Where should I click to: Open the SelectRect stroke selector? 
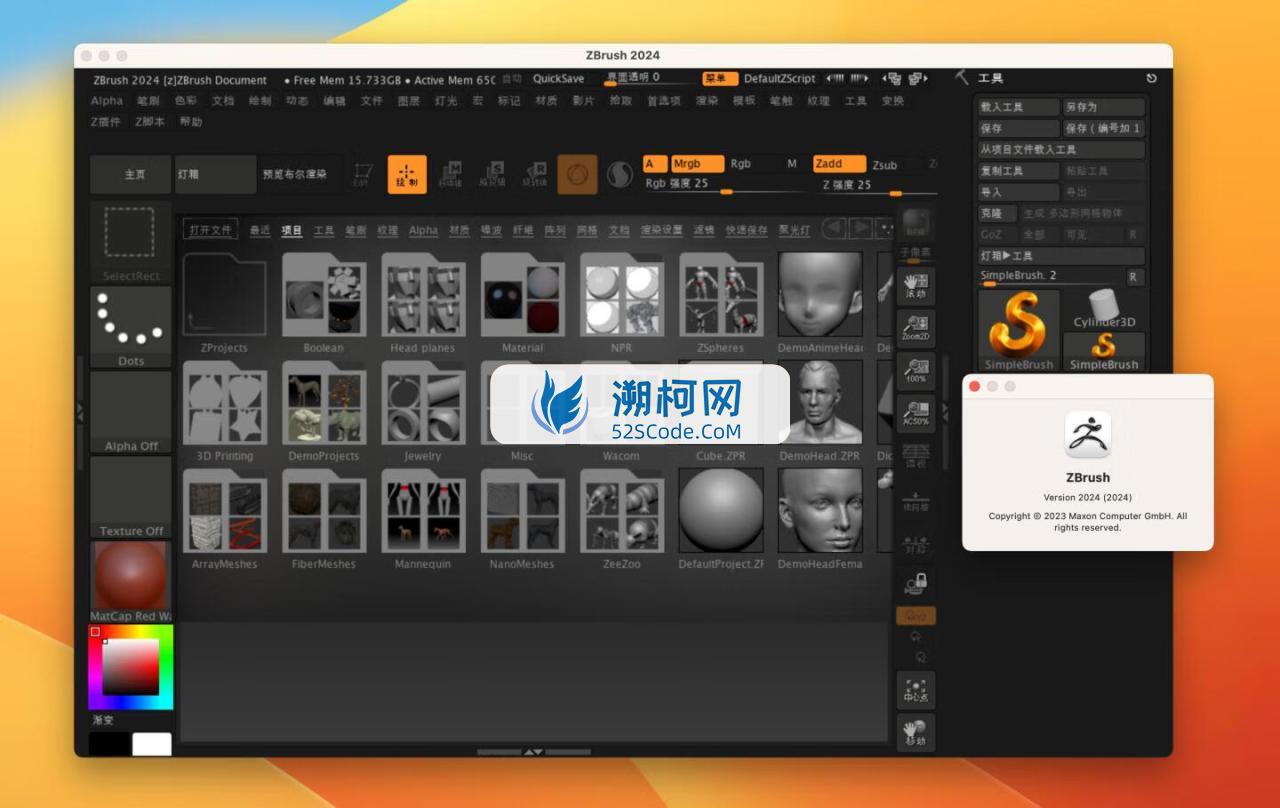click(x=130, y=241)
